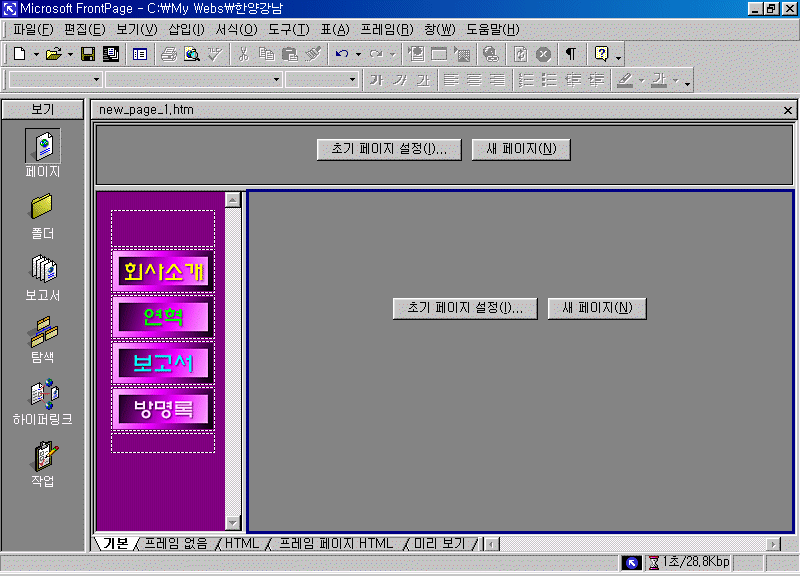Image resolution: width=800 pixels, height=576 pixels.
Task: Open the 삽입(I) menu
Action: click(x=186, y=30)
